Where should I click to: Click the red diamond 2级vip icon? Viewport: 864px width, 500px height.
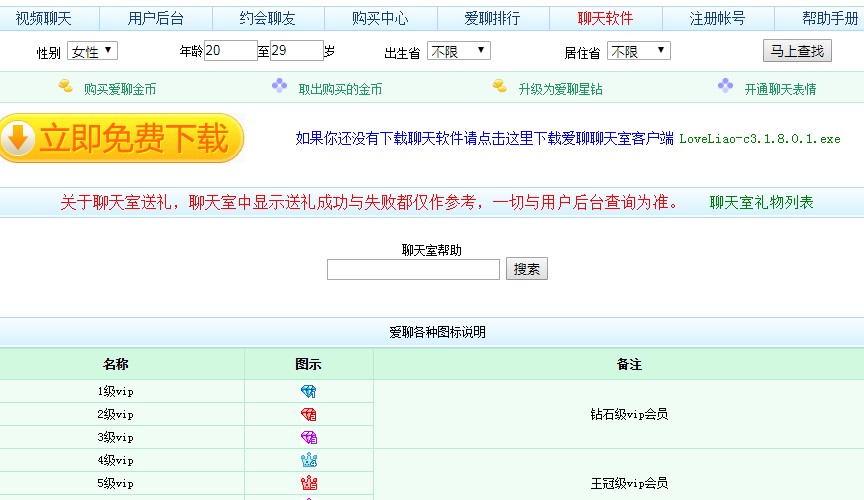[309, 415]
